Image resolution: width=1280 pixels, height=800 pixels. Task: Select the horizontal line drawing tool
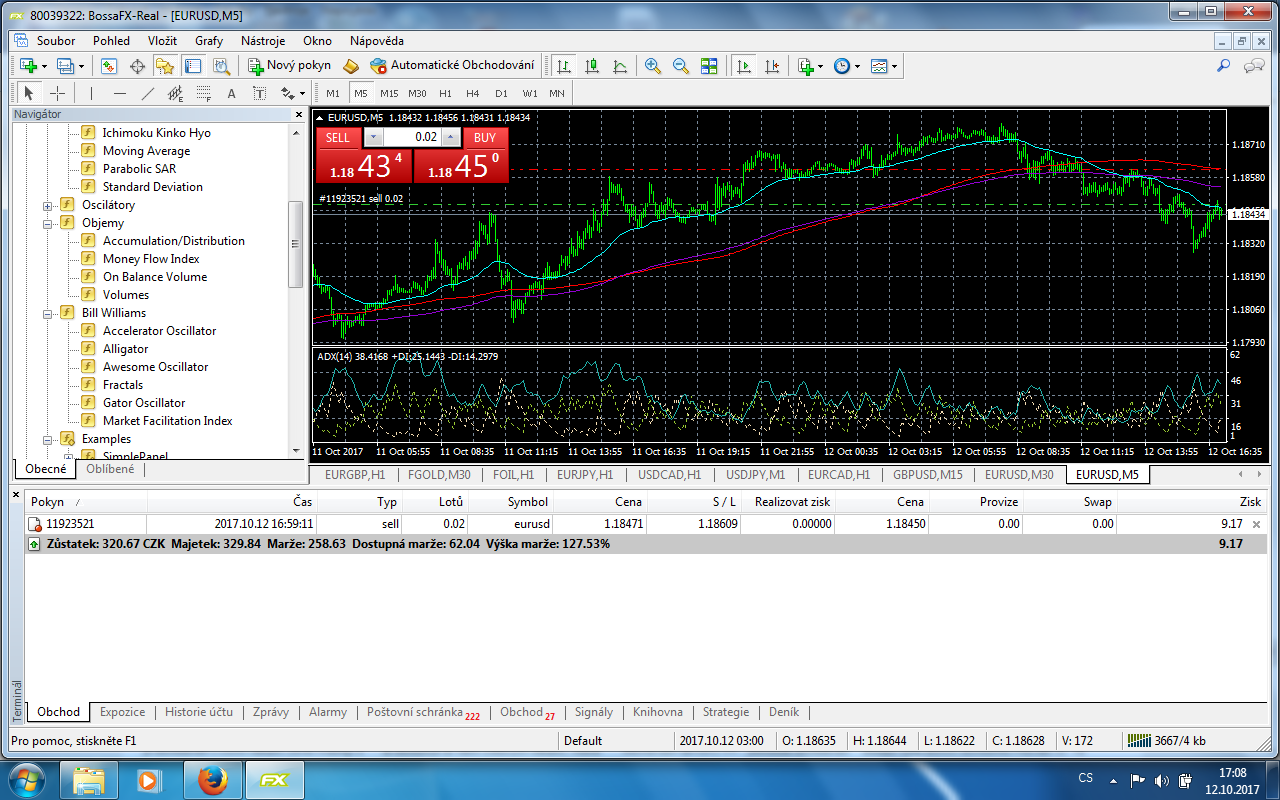click(x=120, y=93)
